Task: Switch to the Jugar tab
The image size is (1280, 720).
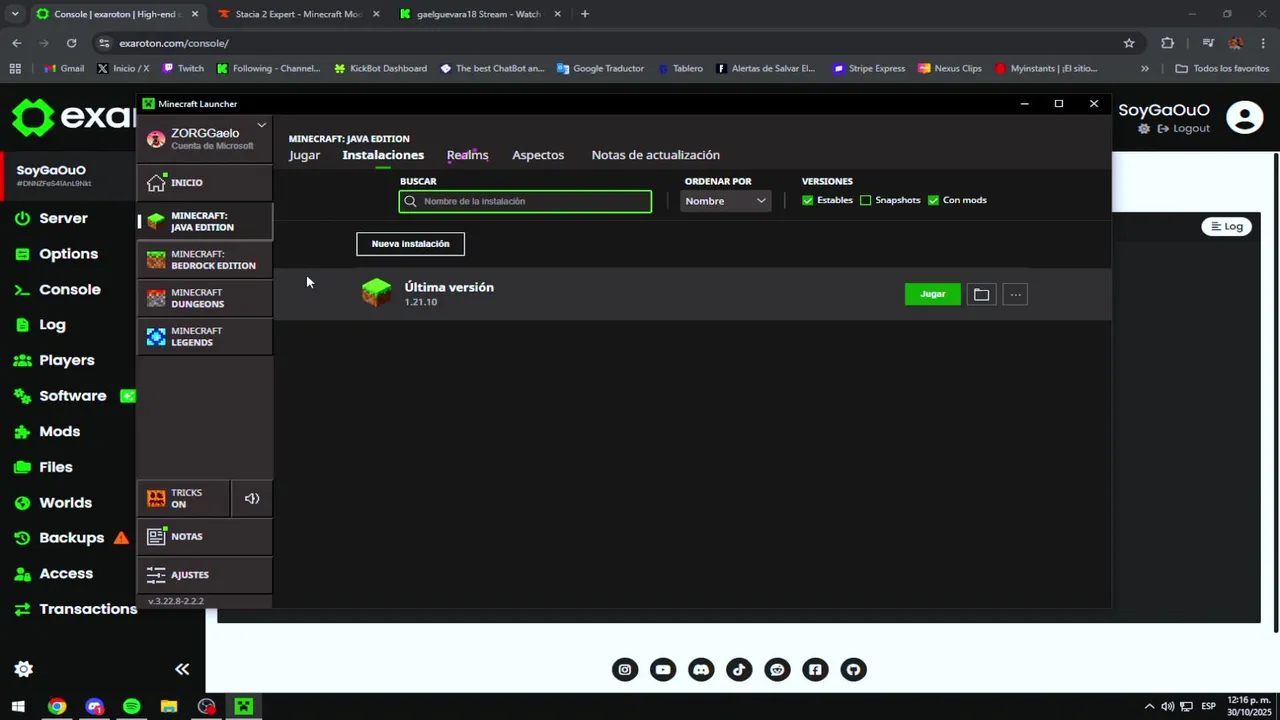Action: click(304, 155)
